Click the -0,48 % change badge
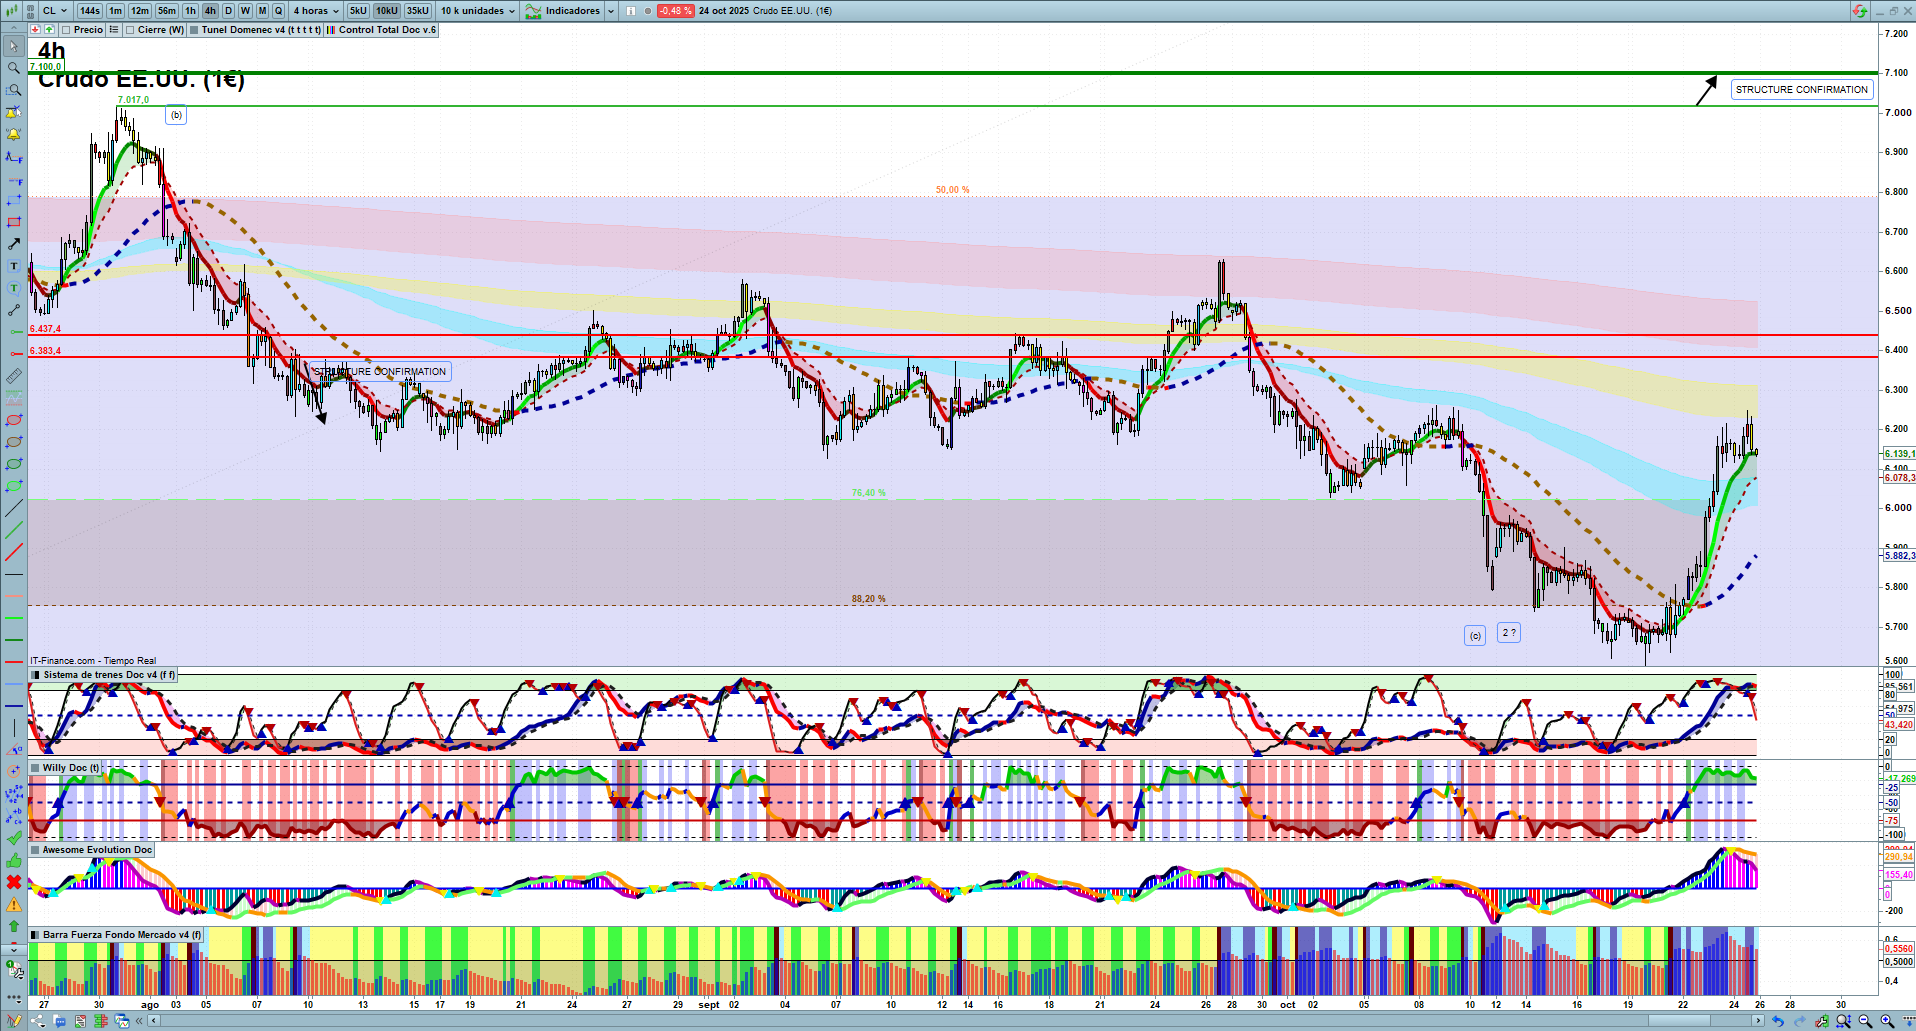Image resolution: width=1916 pixels, height=1031 pixels. tap(675, 11)
